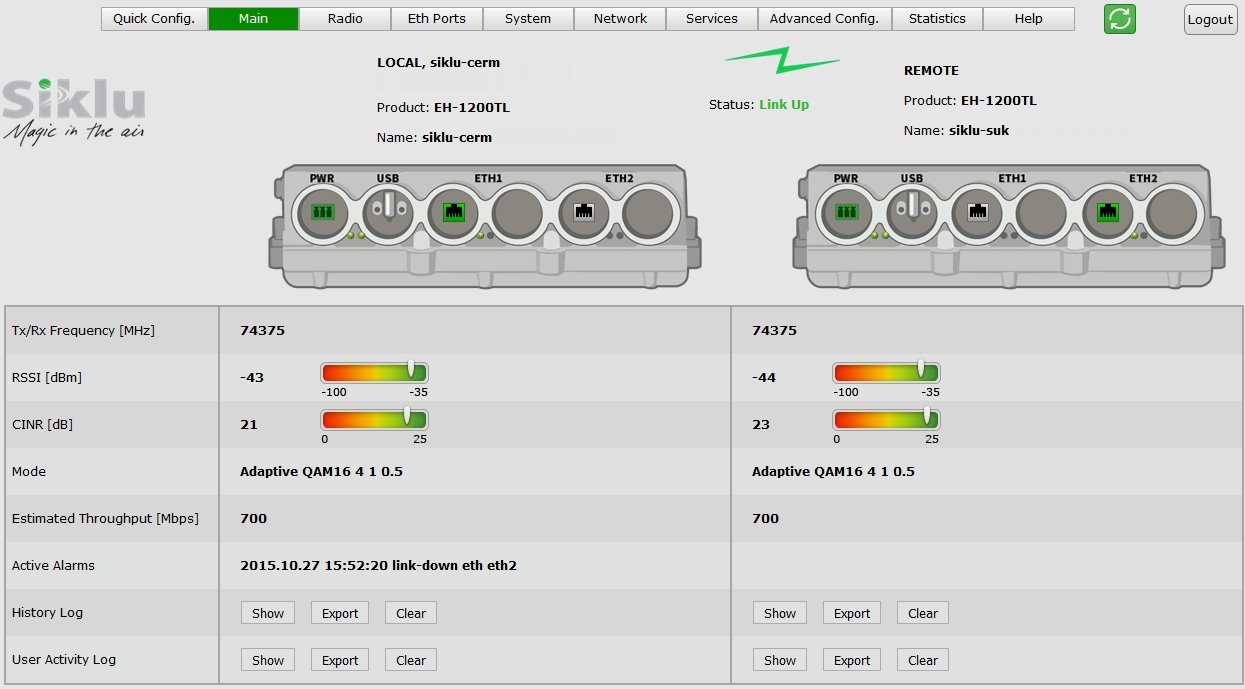Click the Active Alarms row label
Image resolution: width=1245 pixels, height=689 pixels.
pyautogui.click(x=53, y=566)
